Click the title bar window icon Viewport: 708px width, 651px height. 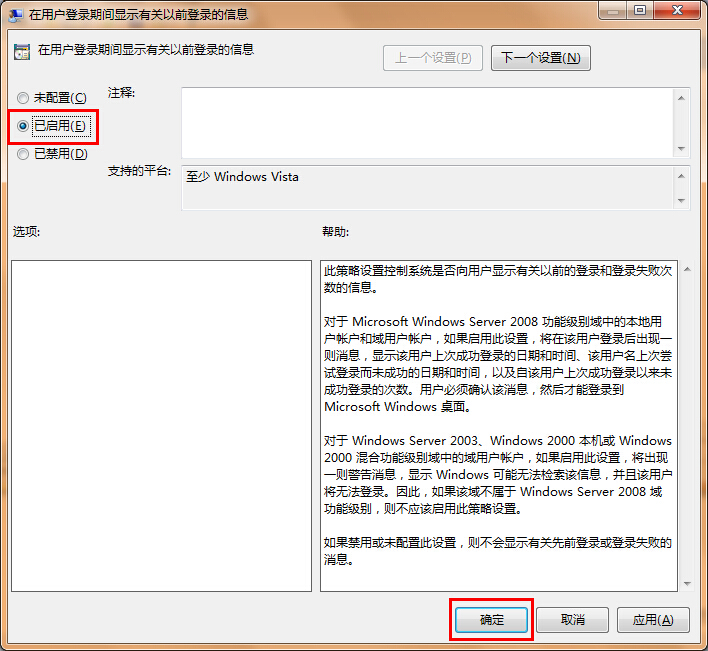click(15, 15)
